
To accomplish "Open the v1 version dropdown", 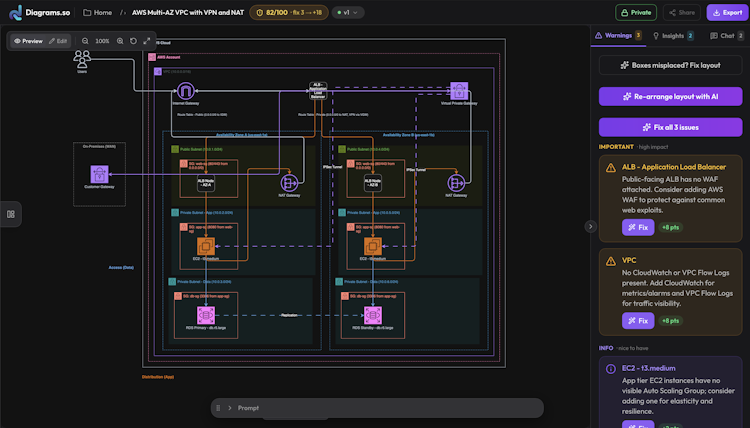I will 348,12.
